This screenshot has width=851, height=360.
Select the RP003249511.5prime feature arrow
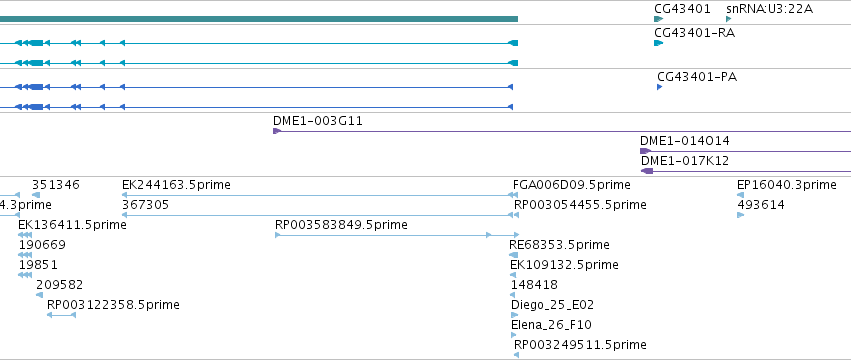pos(516,355)
